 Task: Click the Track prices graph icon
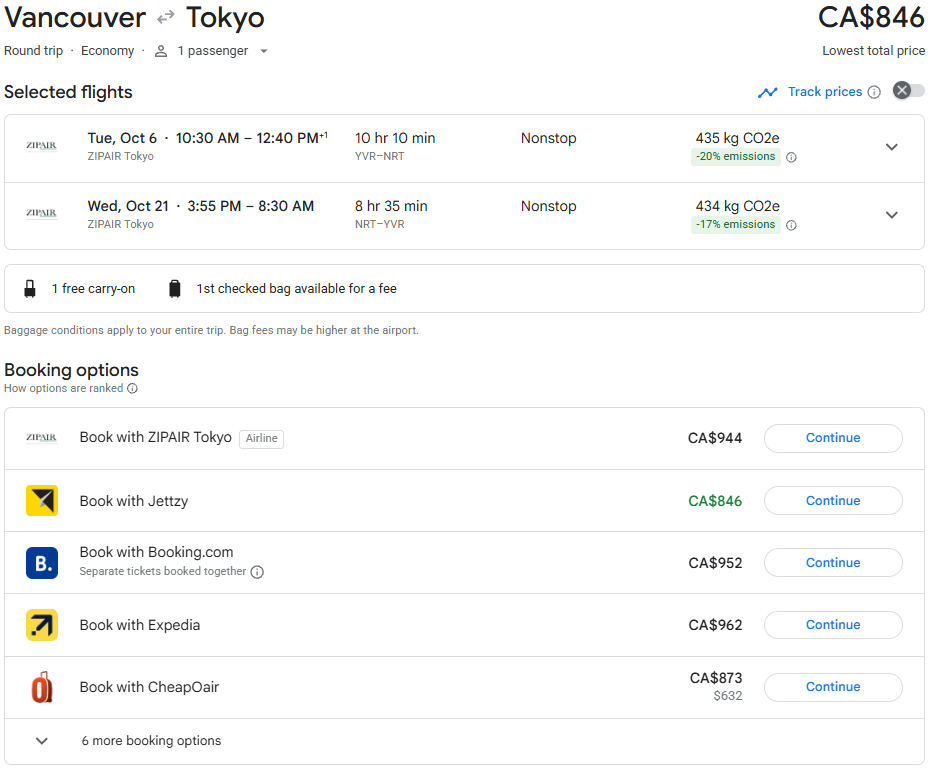tap(767, 92)
